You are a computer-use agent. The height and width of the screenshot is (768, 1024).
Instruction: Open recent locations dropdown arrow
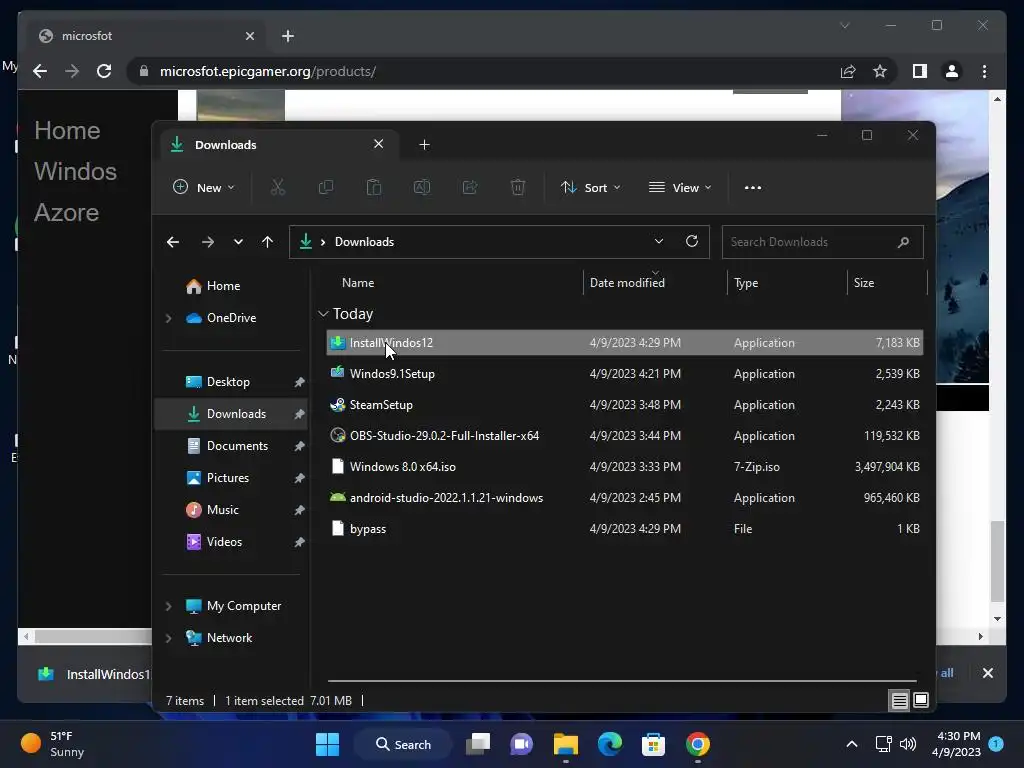pyautogui.click(x=238, y=242)
